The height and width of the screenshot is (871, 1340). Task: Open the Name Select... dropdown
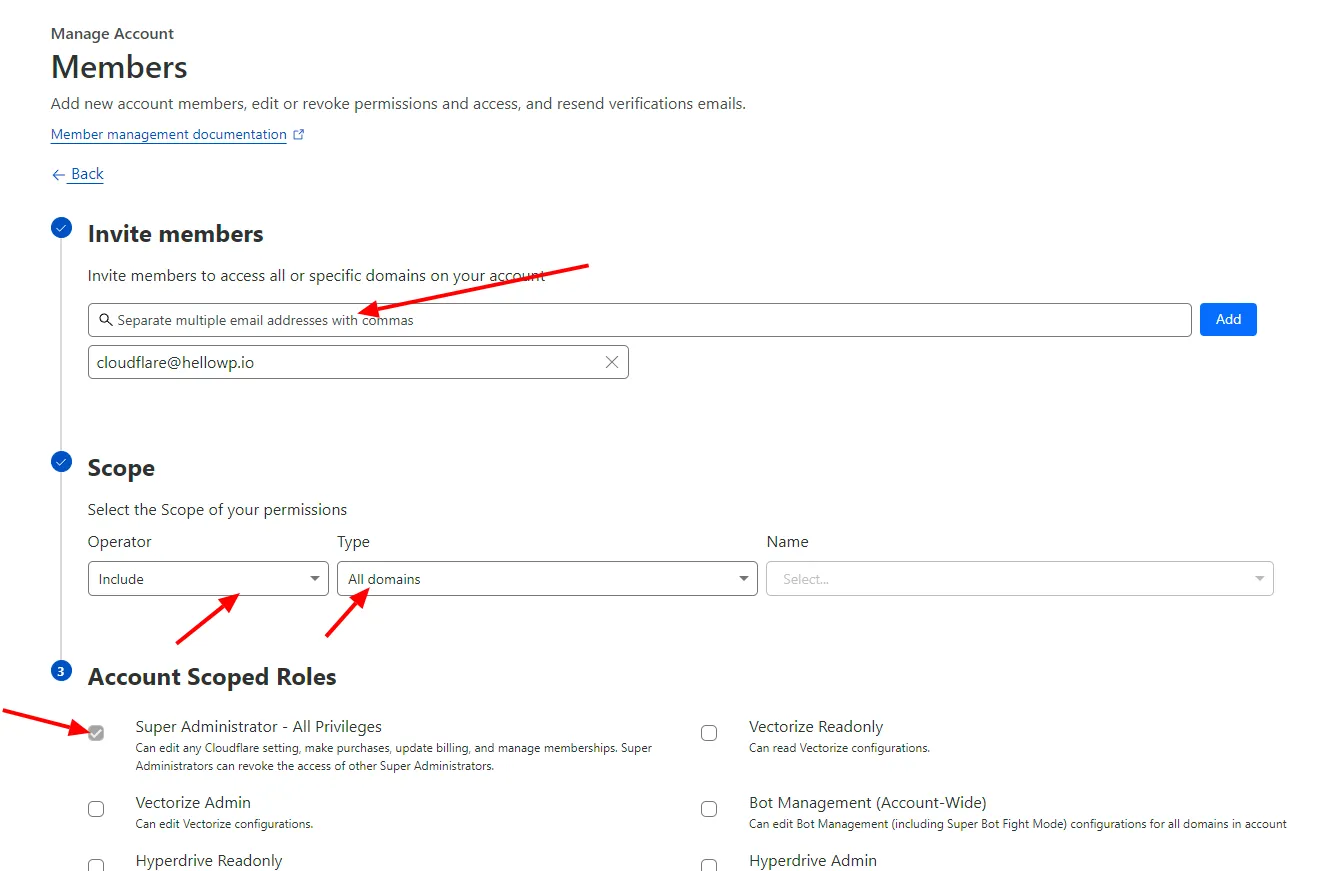click(x=1020, y=579)
